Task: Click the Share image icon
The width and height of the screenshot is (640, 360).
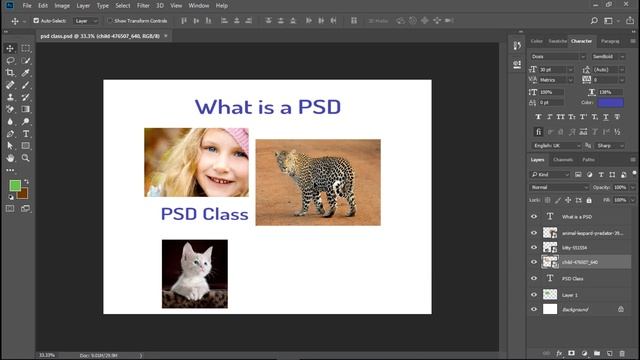Action: pyautogui.click(x=630, y=20)
